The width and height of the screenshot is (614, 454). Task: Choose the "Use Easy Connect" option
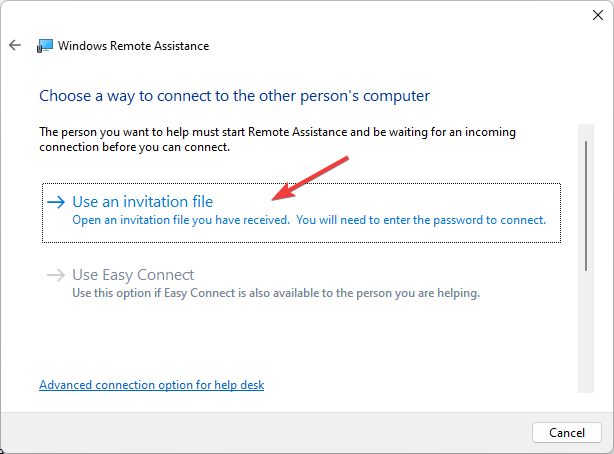[x=133, y=274]
